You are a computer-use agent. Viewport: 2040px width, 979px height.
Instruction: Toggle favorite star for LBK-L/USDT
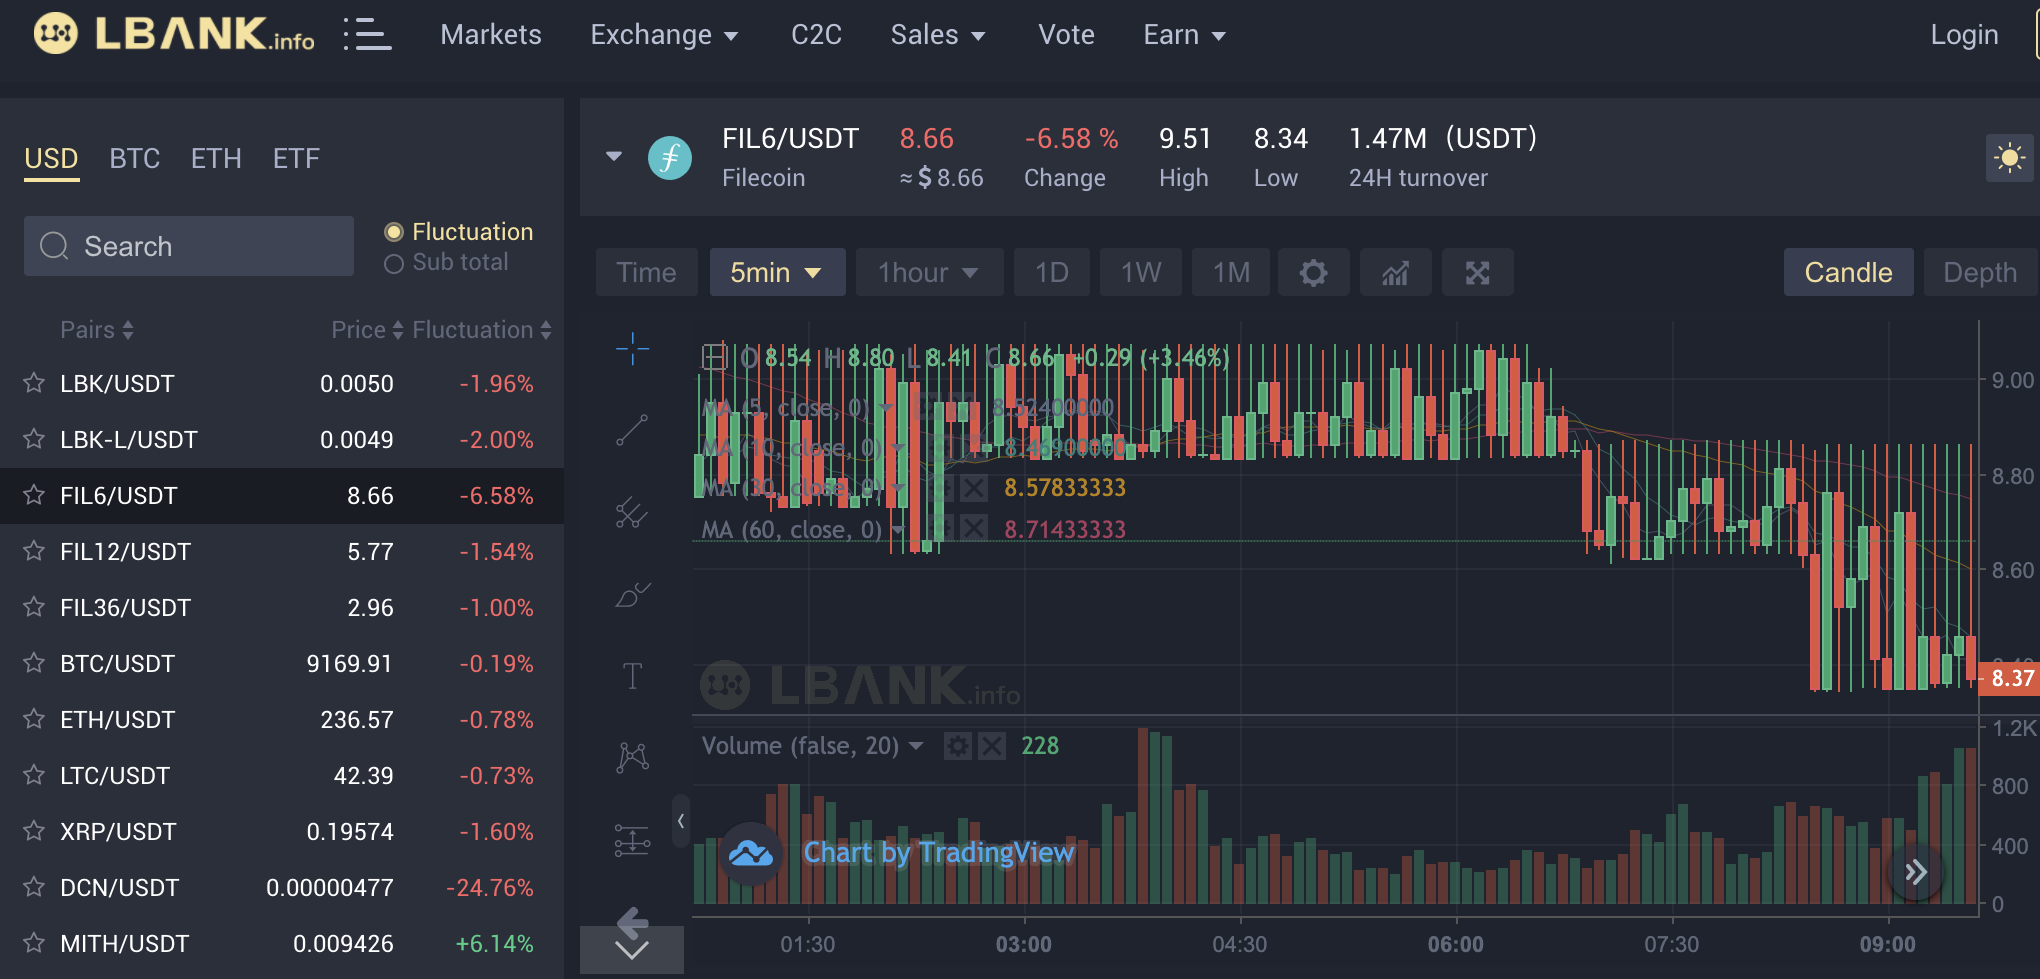point(34,439)
